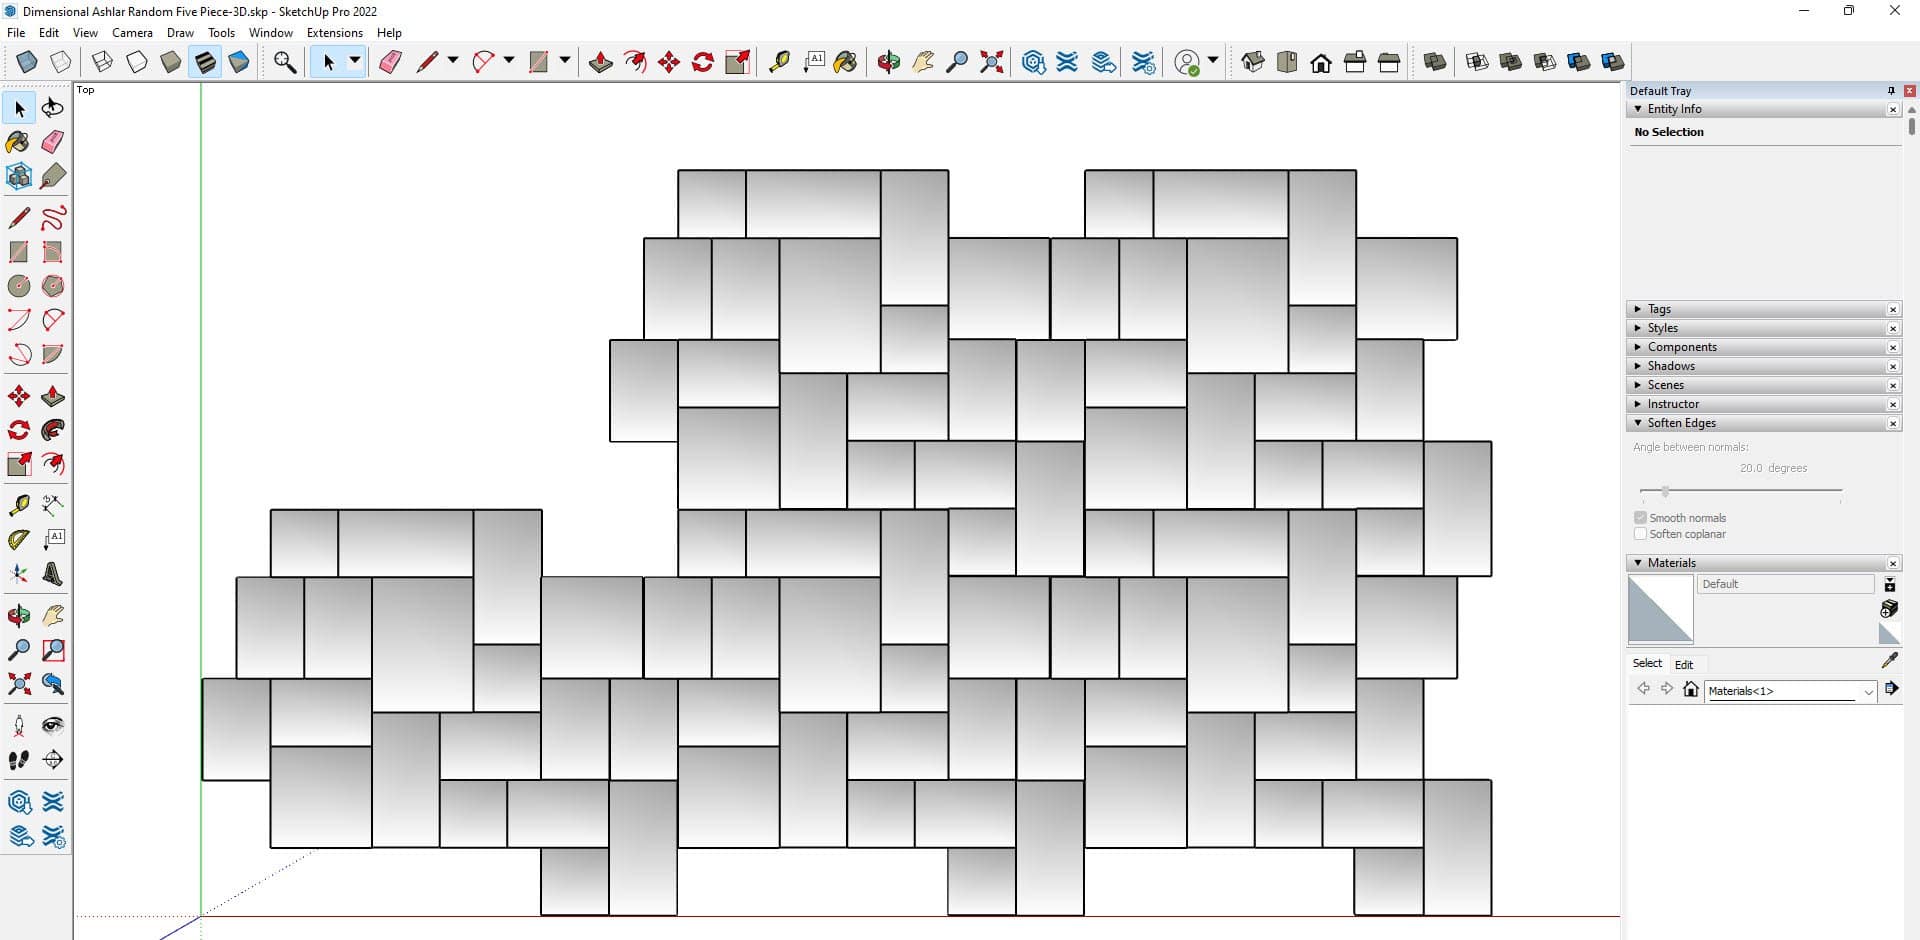Switch to the Iso house view icon
The width and height of the screenshot is (1920, 940).
(1252, 62)
